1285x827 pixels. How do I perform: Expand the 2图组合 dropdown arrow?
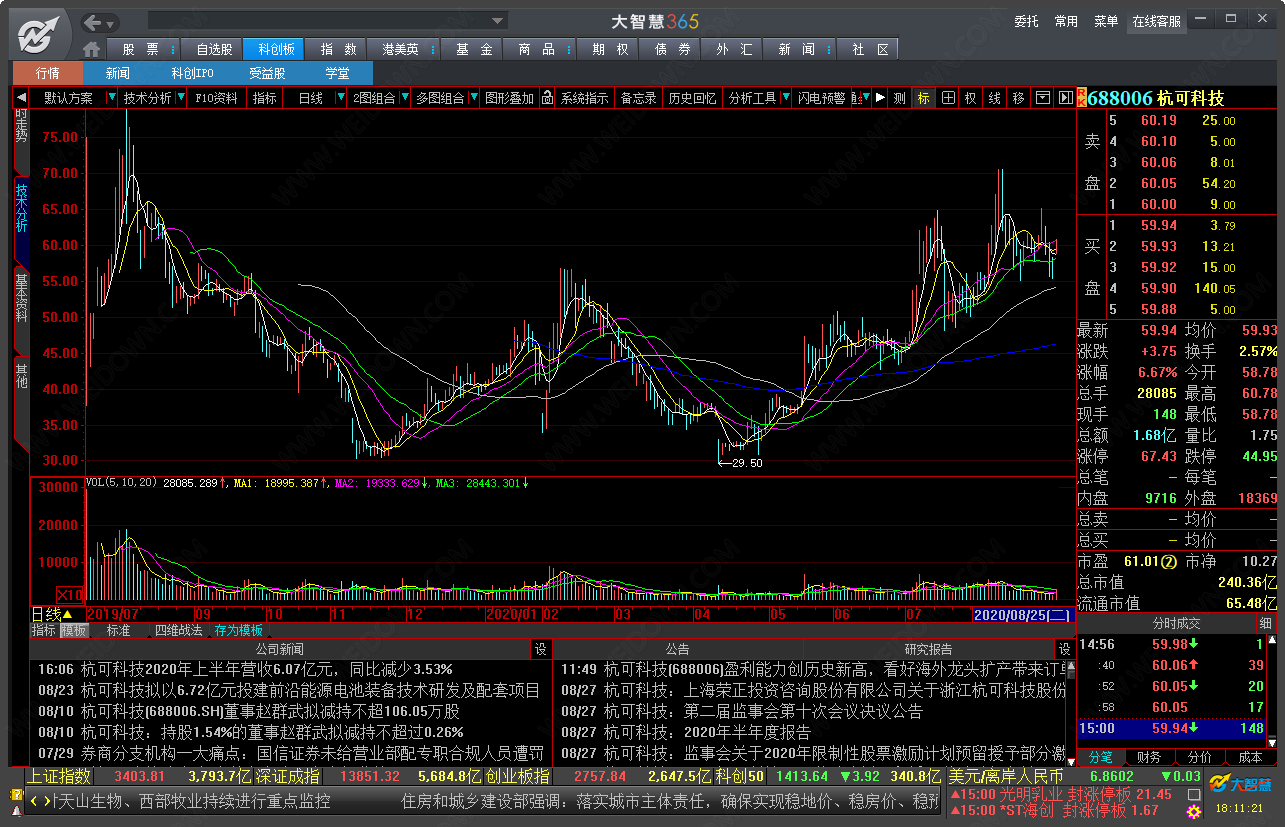404,98
